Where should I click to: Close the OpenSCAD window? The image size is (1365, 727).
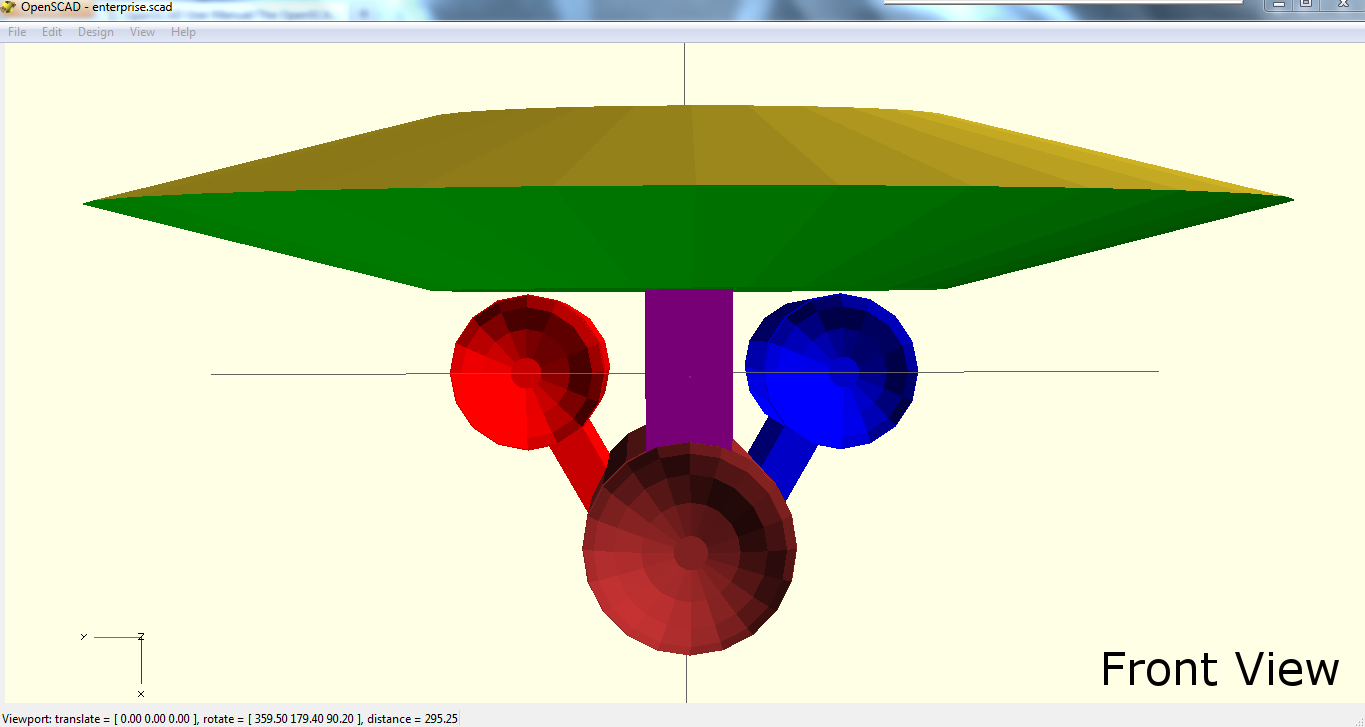pyautogui.click(x=1341, y=5)
